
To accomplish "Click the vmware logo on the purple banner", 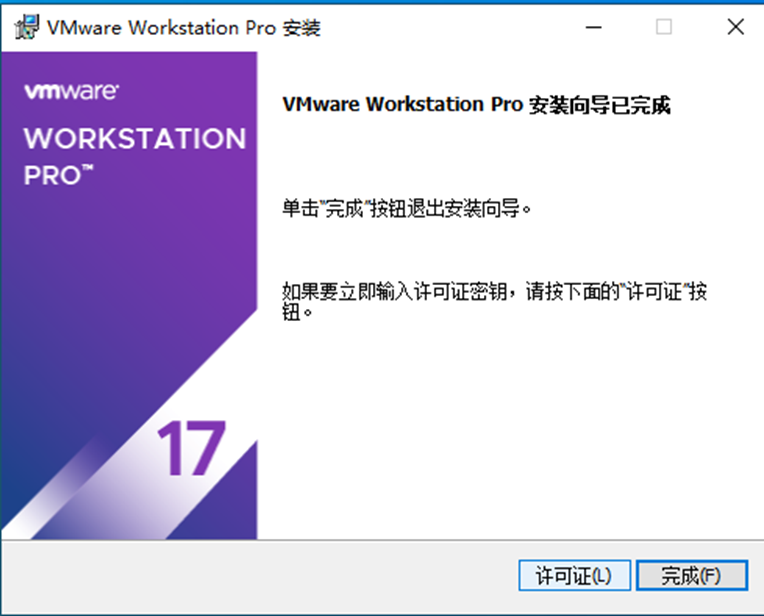I will pos(71,91).
